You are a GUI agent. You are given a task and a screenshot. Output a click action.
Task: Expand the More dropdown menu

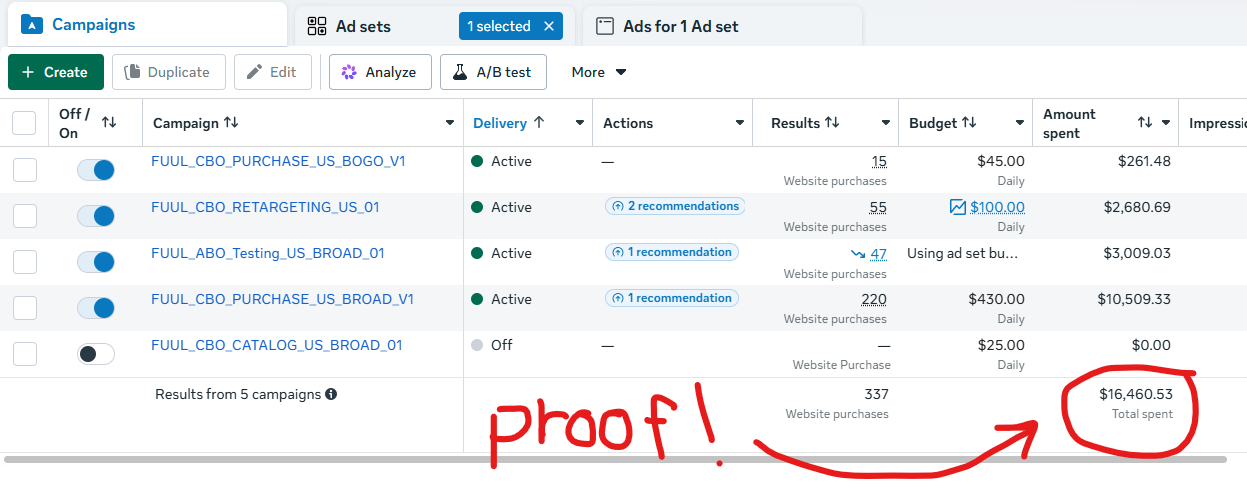[x=599, y=72]
